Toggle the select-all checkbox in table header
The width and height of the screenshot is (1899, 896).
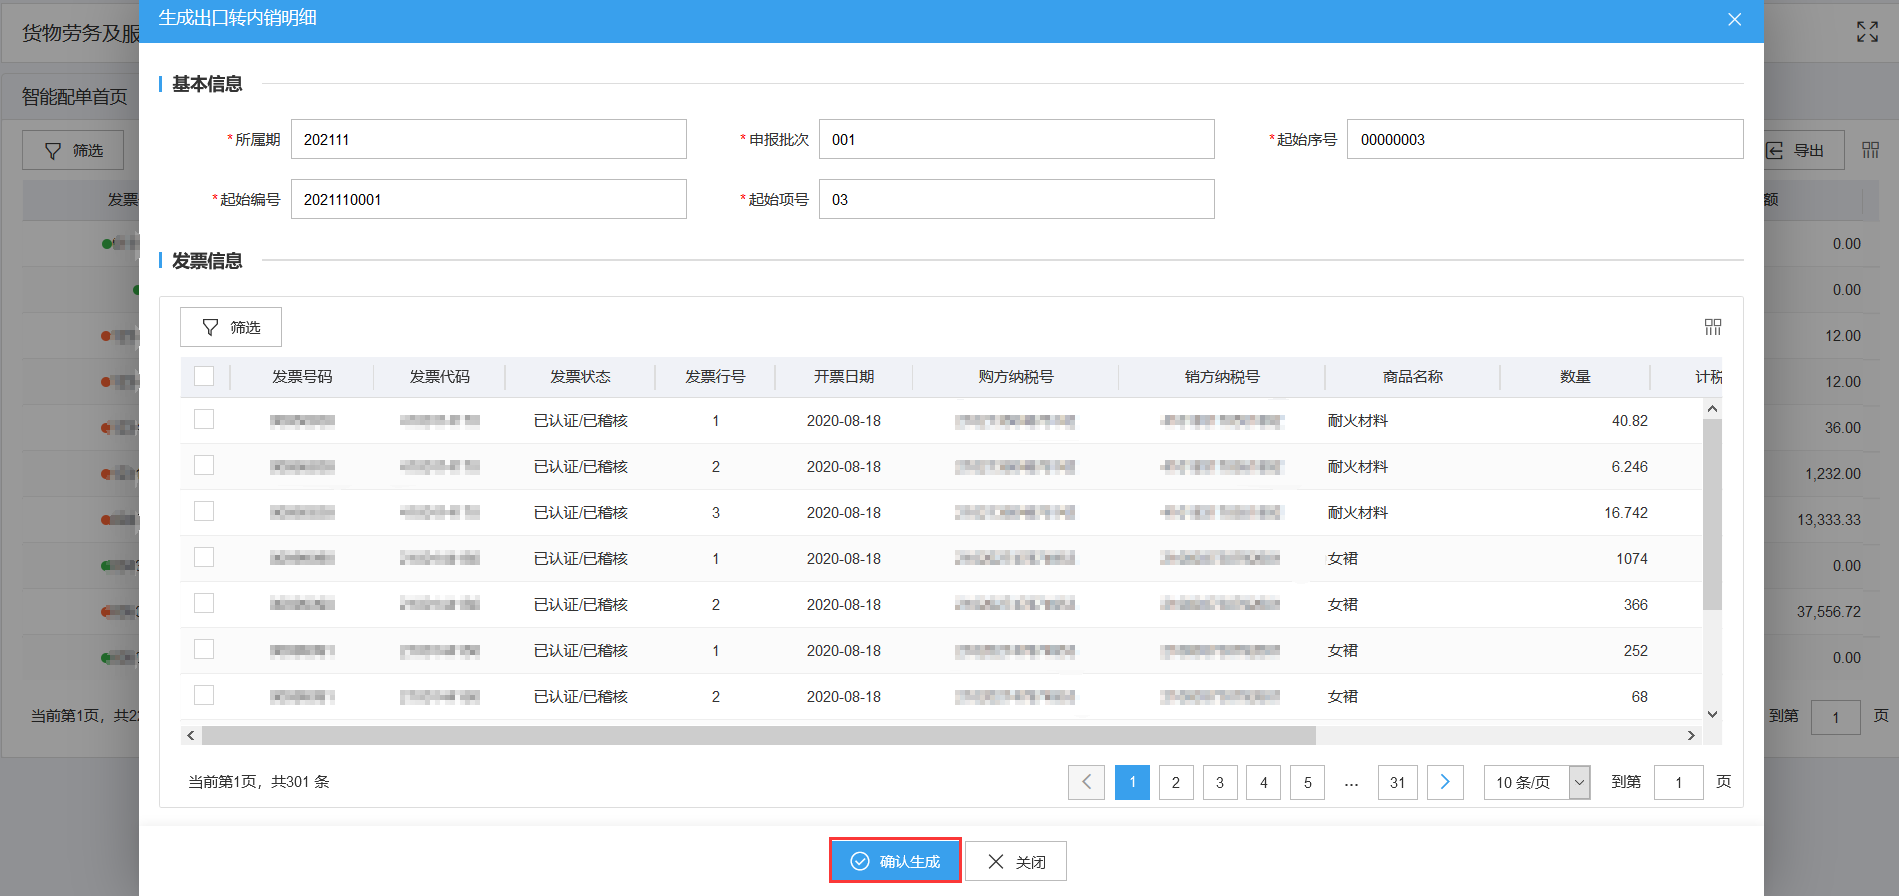pos(204,376)
